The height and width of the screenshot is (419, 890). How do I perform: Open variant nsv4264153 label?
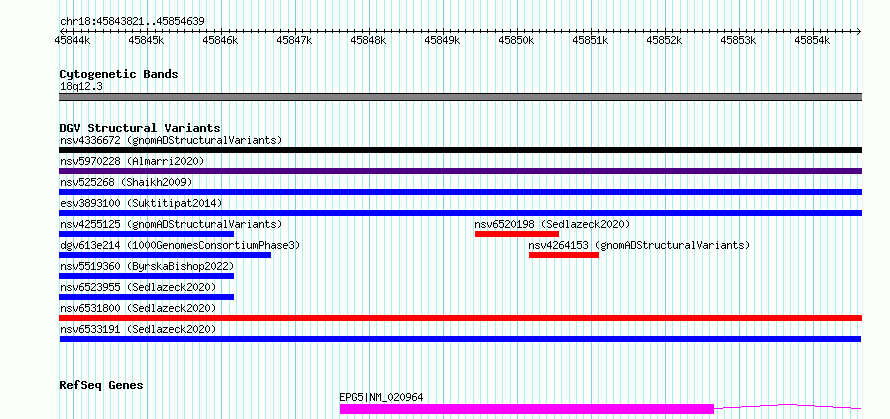[640, 245]
